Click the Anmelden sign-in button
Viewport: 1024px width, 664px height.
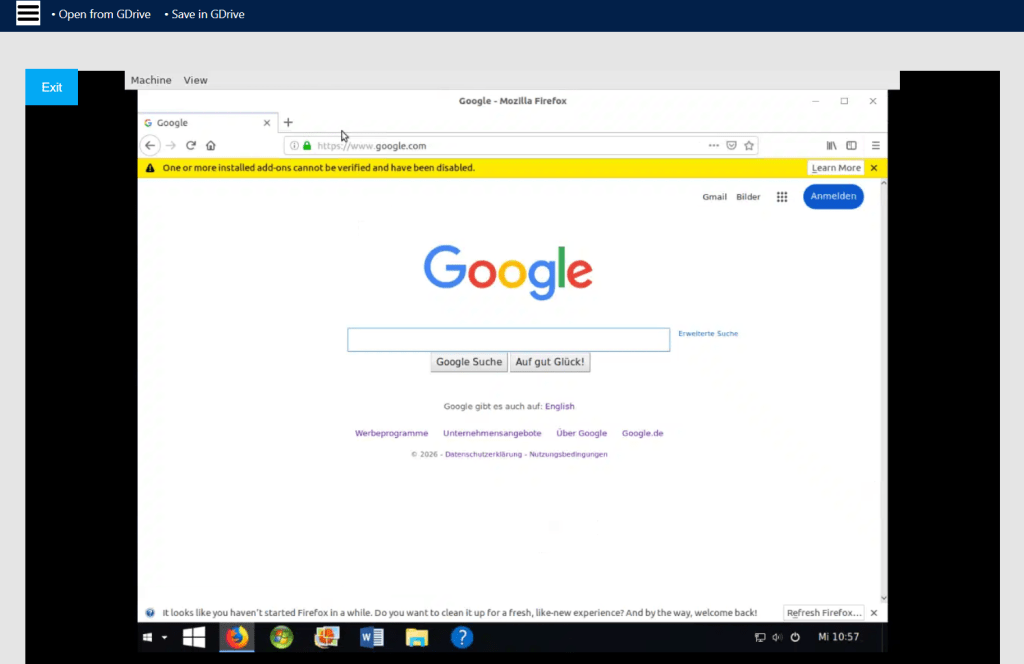click(833, 197)
